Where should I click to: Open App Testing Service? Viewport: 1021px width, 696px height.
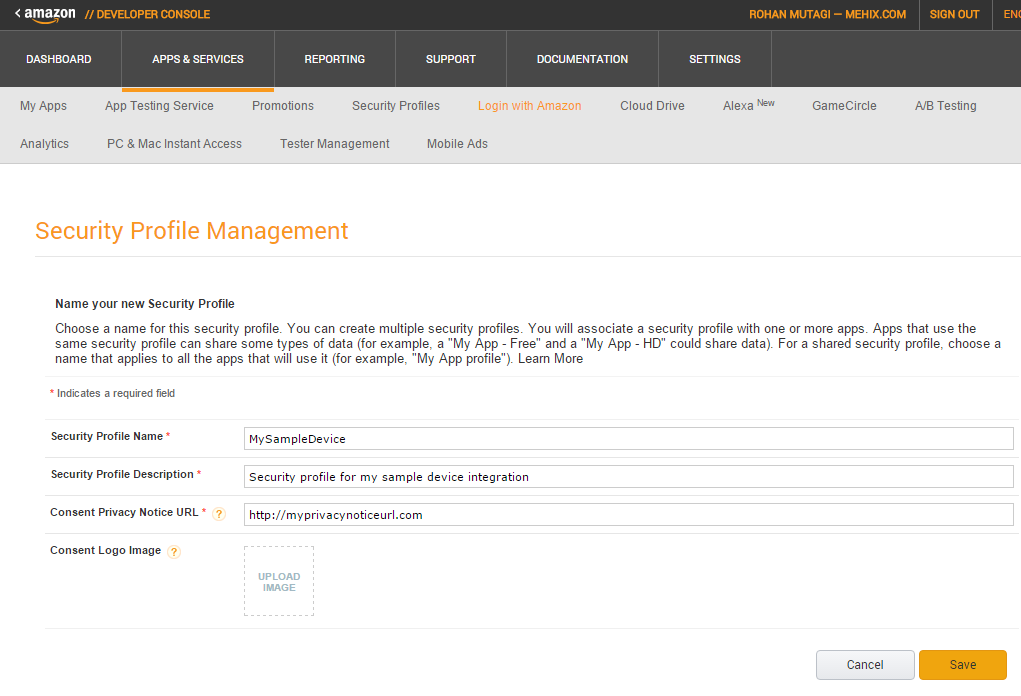coord(160,105)
